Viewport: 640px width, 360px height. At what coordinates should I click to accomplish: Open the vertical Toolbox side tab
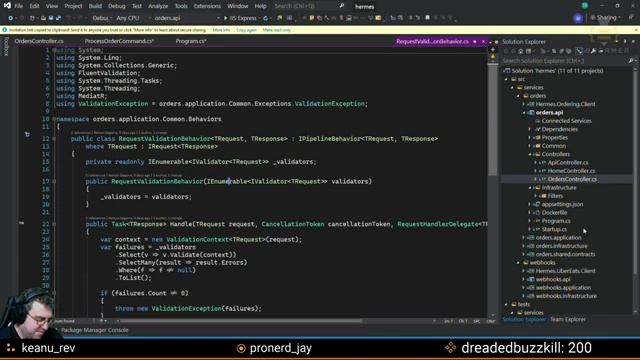click(x=6, y=47)
